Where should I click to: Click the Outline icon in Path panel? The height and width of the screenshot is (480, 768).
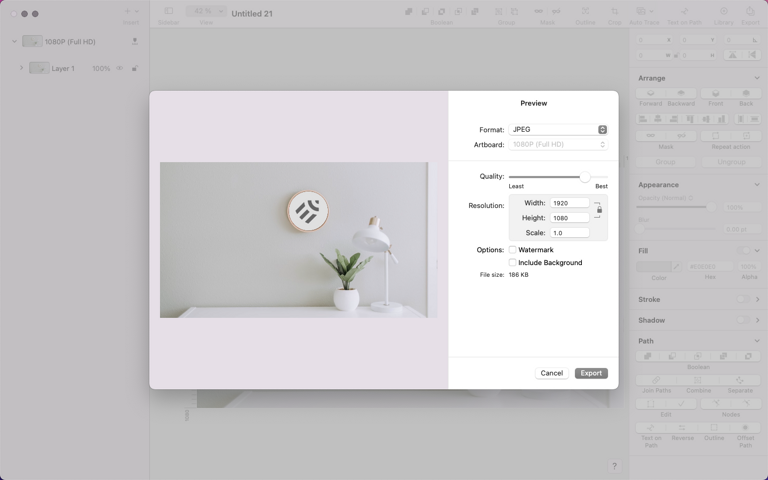[714, 427]
